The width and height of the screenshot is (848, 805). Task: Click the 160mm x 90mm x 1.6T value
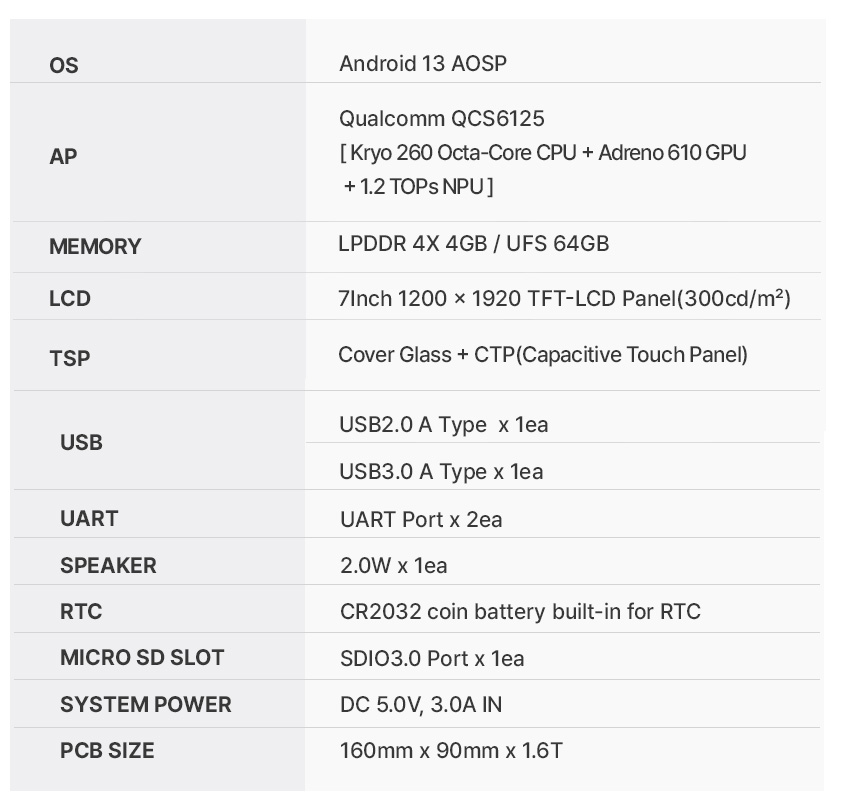[x=452, y=751]
